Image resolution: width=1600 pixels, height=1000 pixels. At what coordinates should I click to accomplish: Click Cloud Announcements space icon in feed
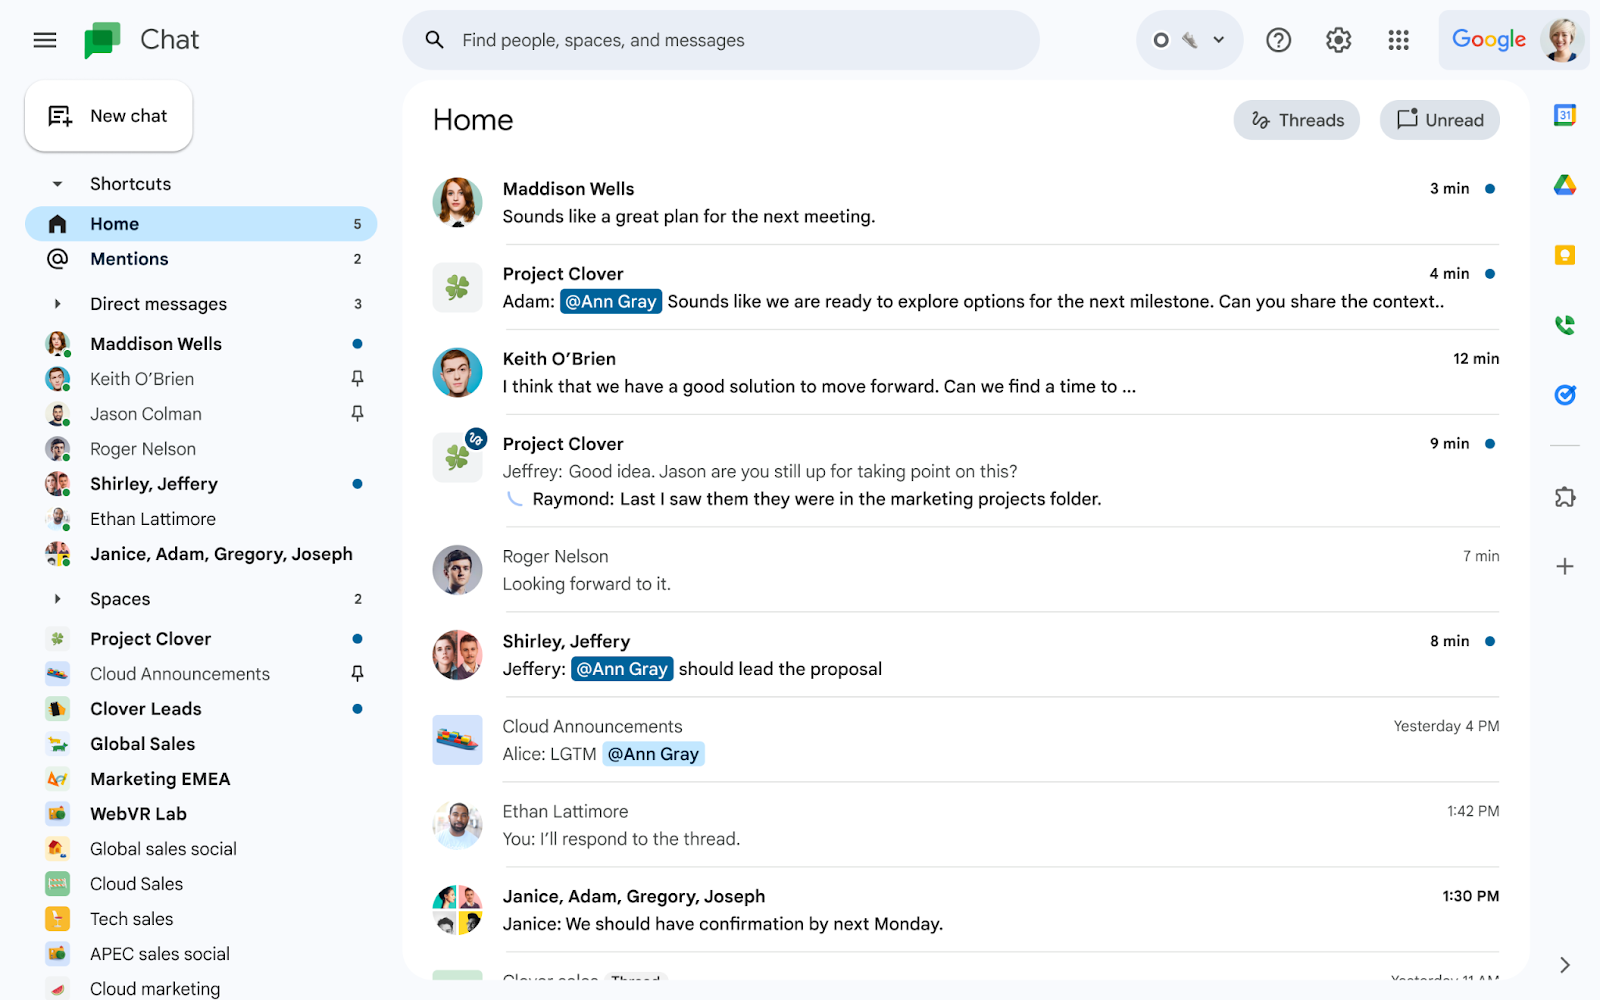tap(457, 740)
